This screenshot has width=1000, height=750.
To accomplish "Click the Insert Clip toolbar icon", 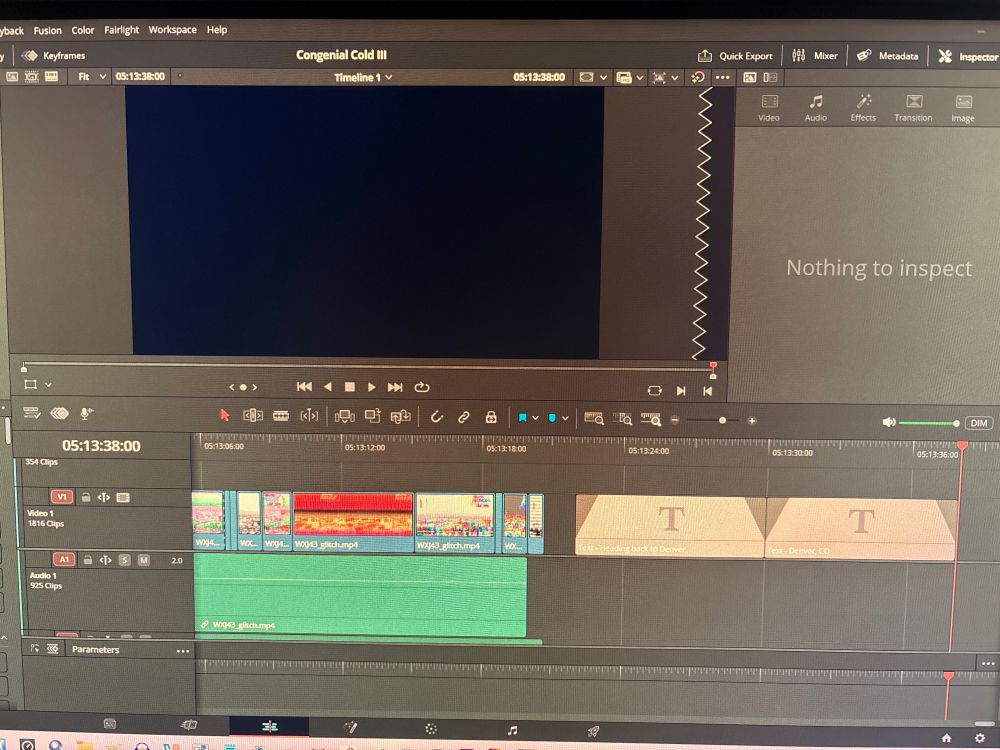I will point(344,416).
